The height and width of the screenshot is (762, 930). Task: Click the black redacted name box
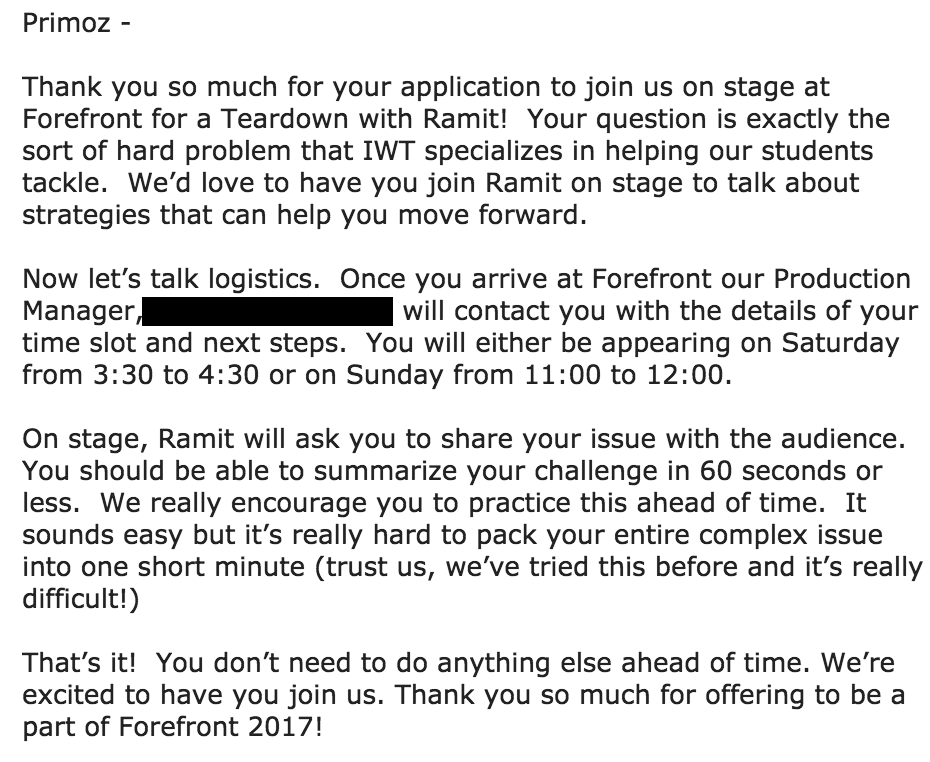click(x=267, y=311)
